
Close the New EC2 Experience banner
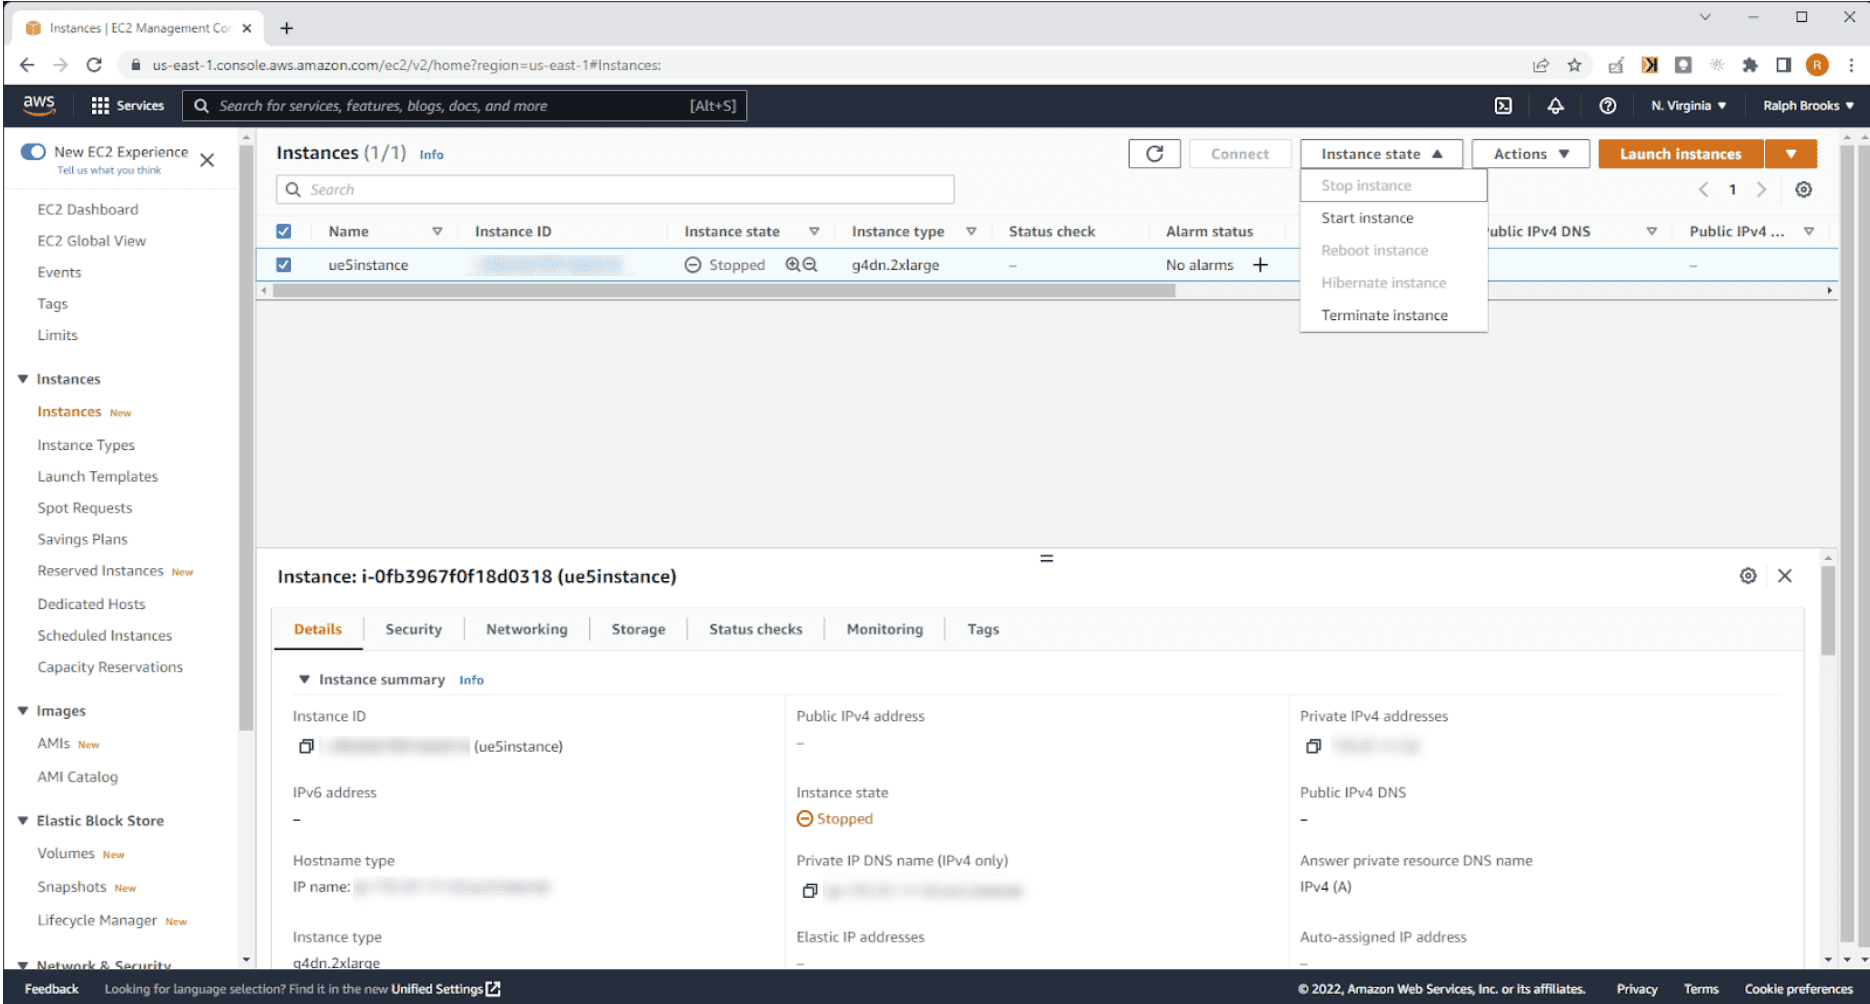point(207,160)
